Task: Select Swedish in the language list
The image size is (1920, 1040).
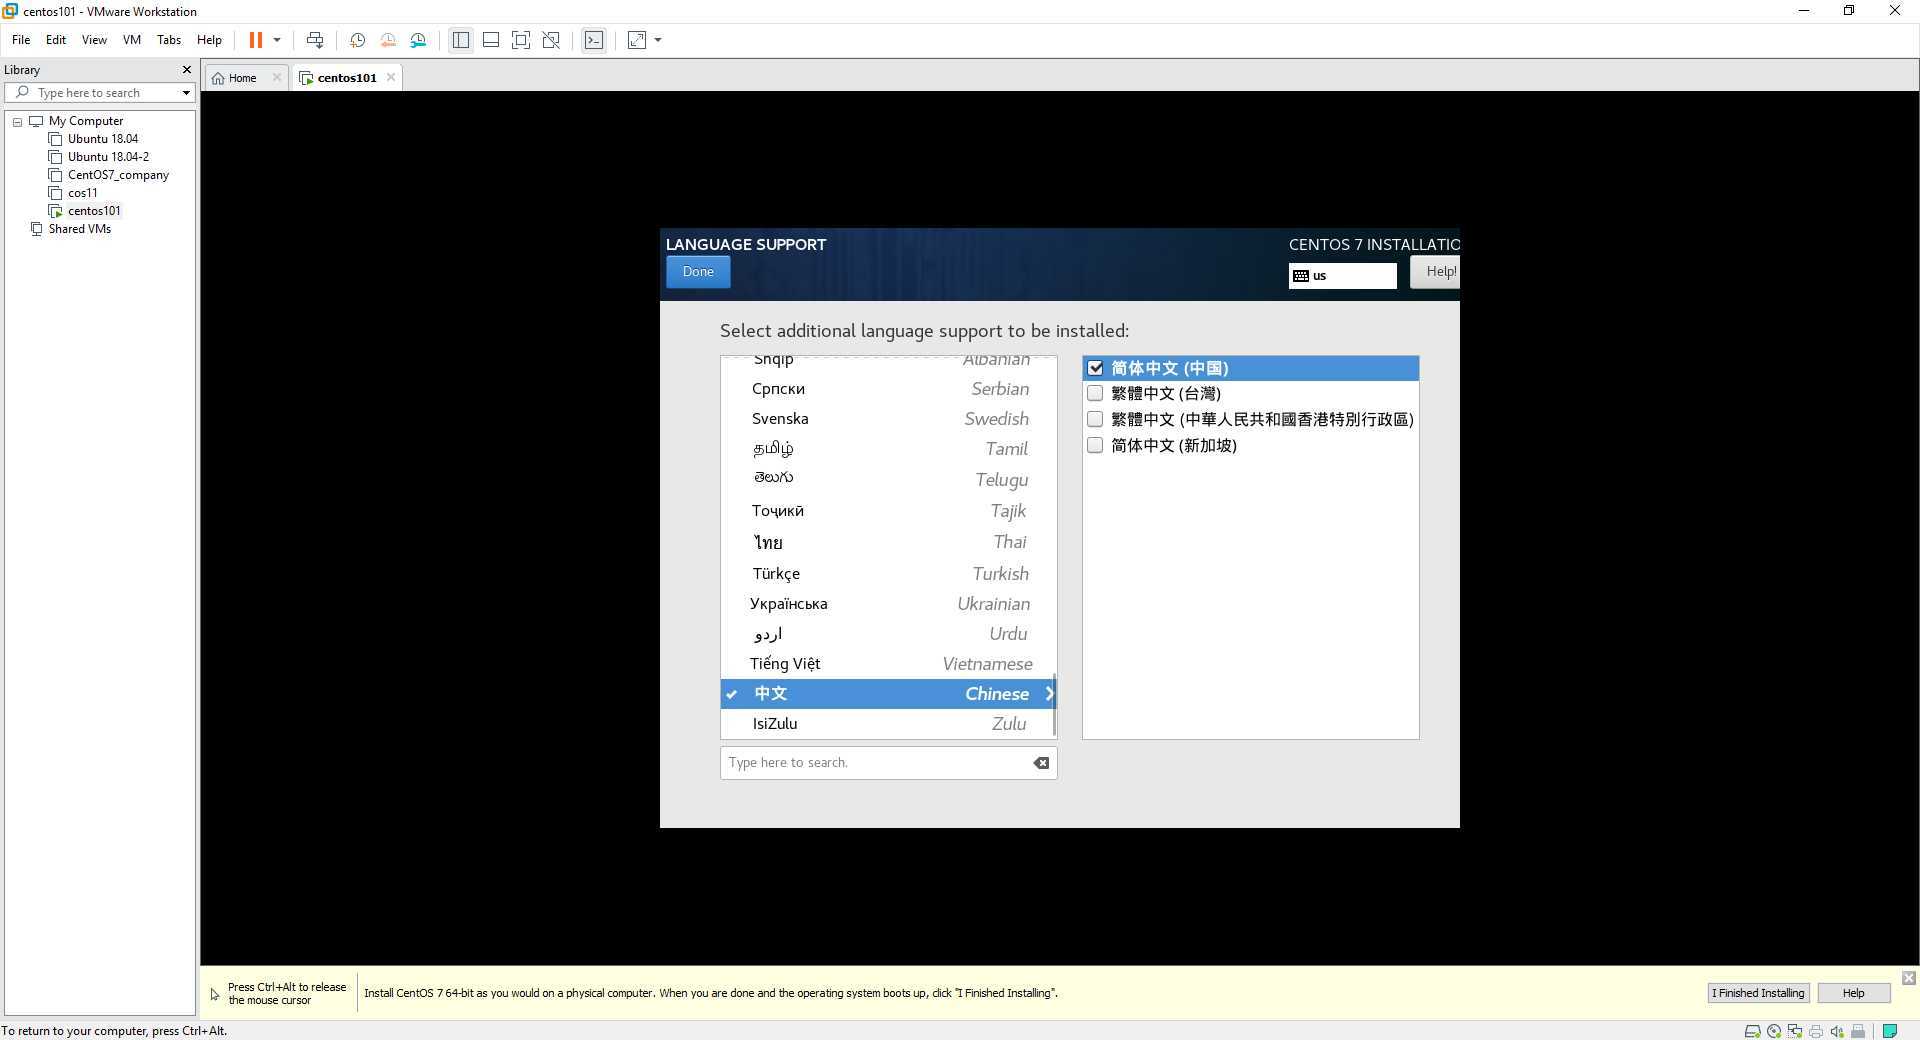Action: click(888, 419)
